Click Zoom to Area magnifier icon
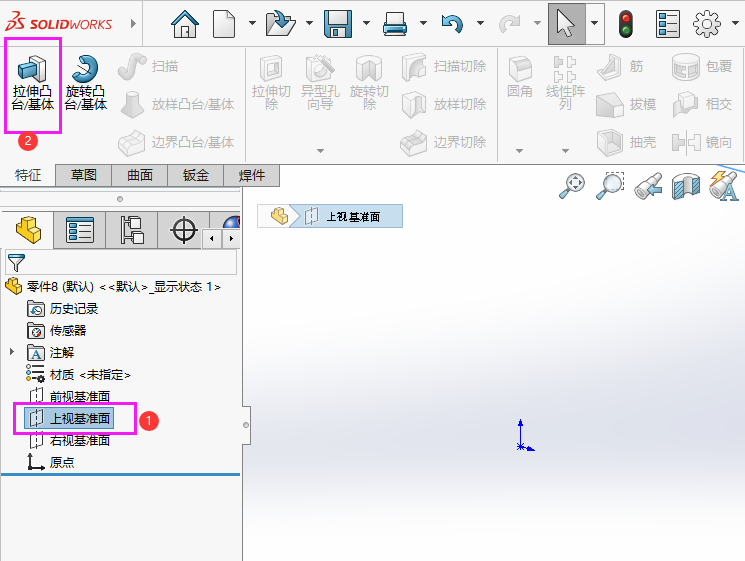Viewport: 745px width, 561px height. point(610,186)
